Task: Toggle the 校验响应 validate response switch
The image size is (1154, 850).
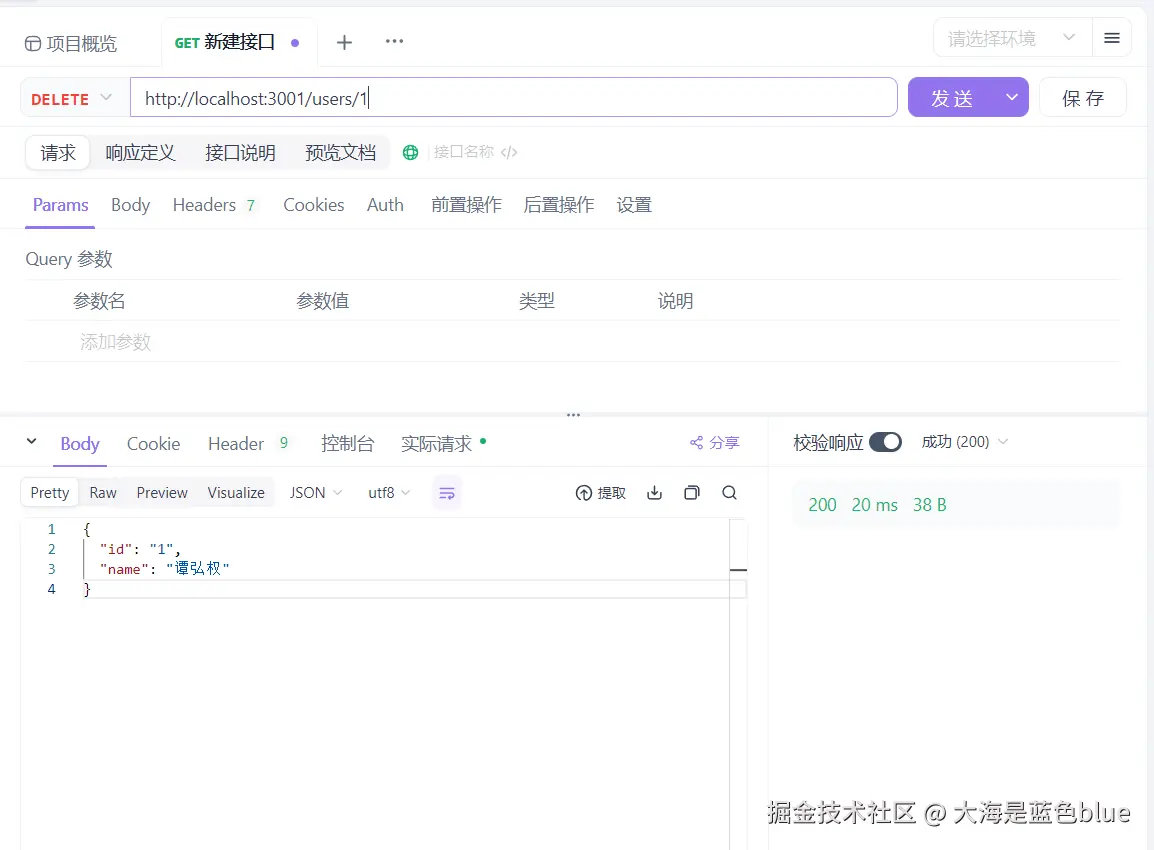Action: point(885,442)
